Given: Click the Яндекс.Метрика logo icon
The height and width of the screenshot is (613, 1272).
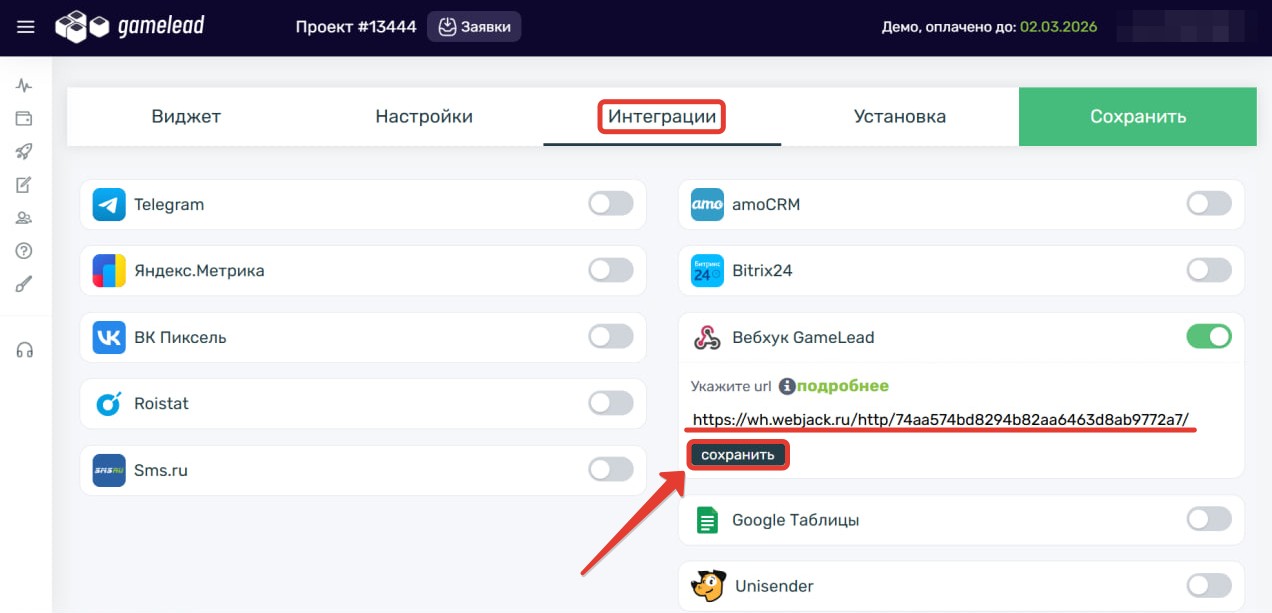Looking at the screenshot, I should click(109, 271).
